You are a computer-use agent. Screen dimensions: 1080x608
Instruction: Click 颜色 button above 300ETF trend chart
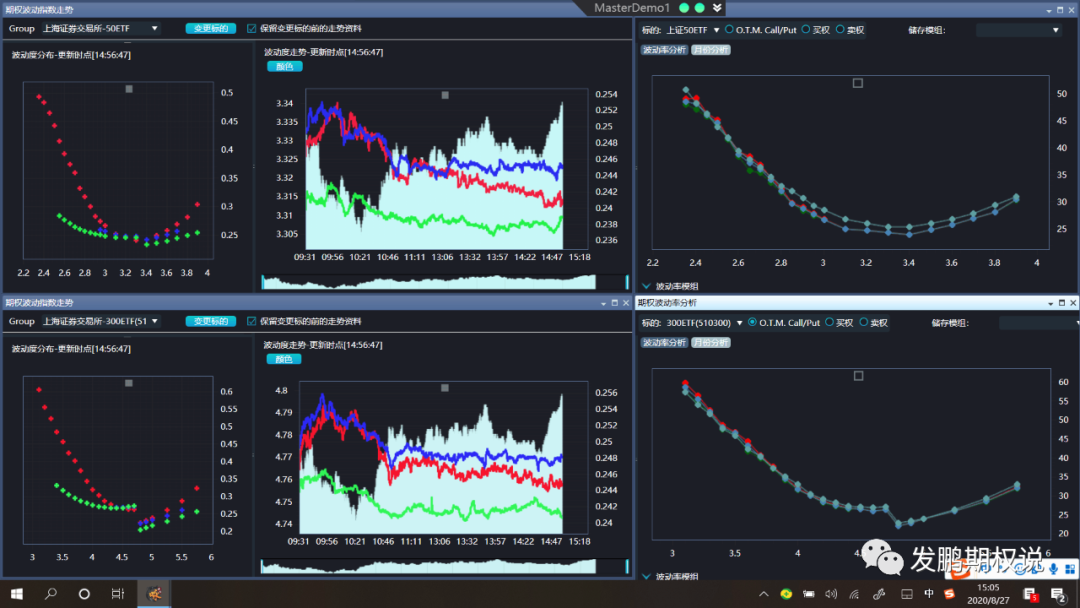pos(284,359)
